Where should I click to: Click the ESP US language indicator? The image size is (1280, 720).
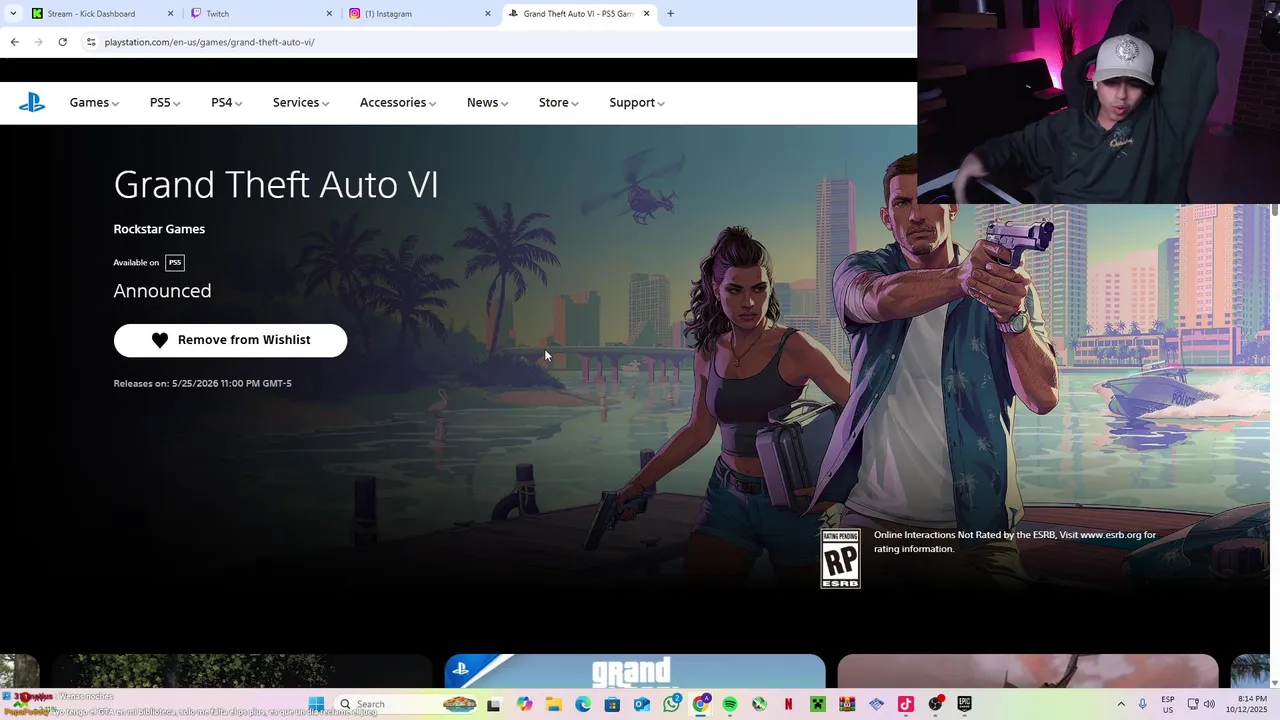point(1168,704)
